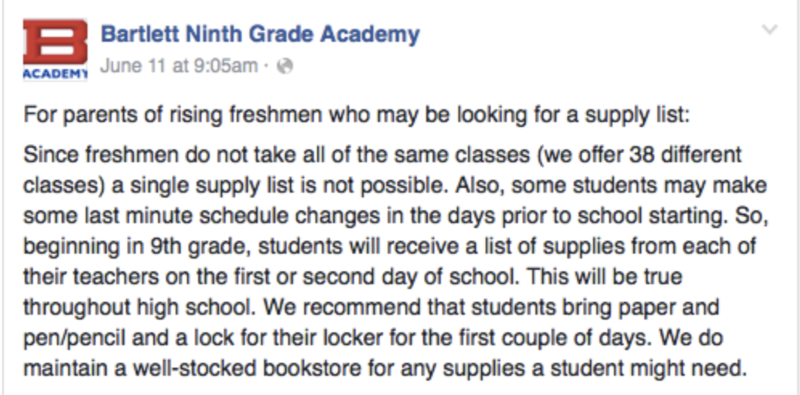
Task: Open the post options chevron menu
Action: pyautogui.click(x=770, y=30)
